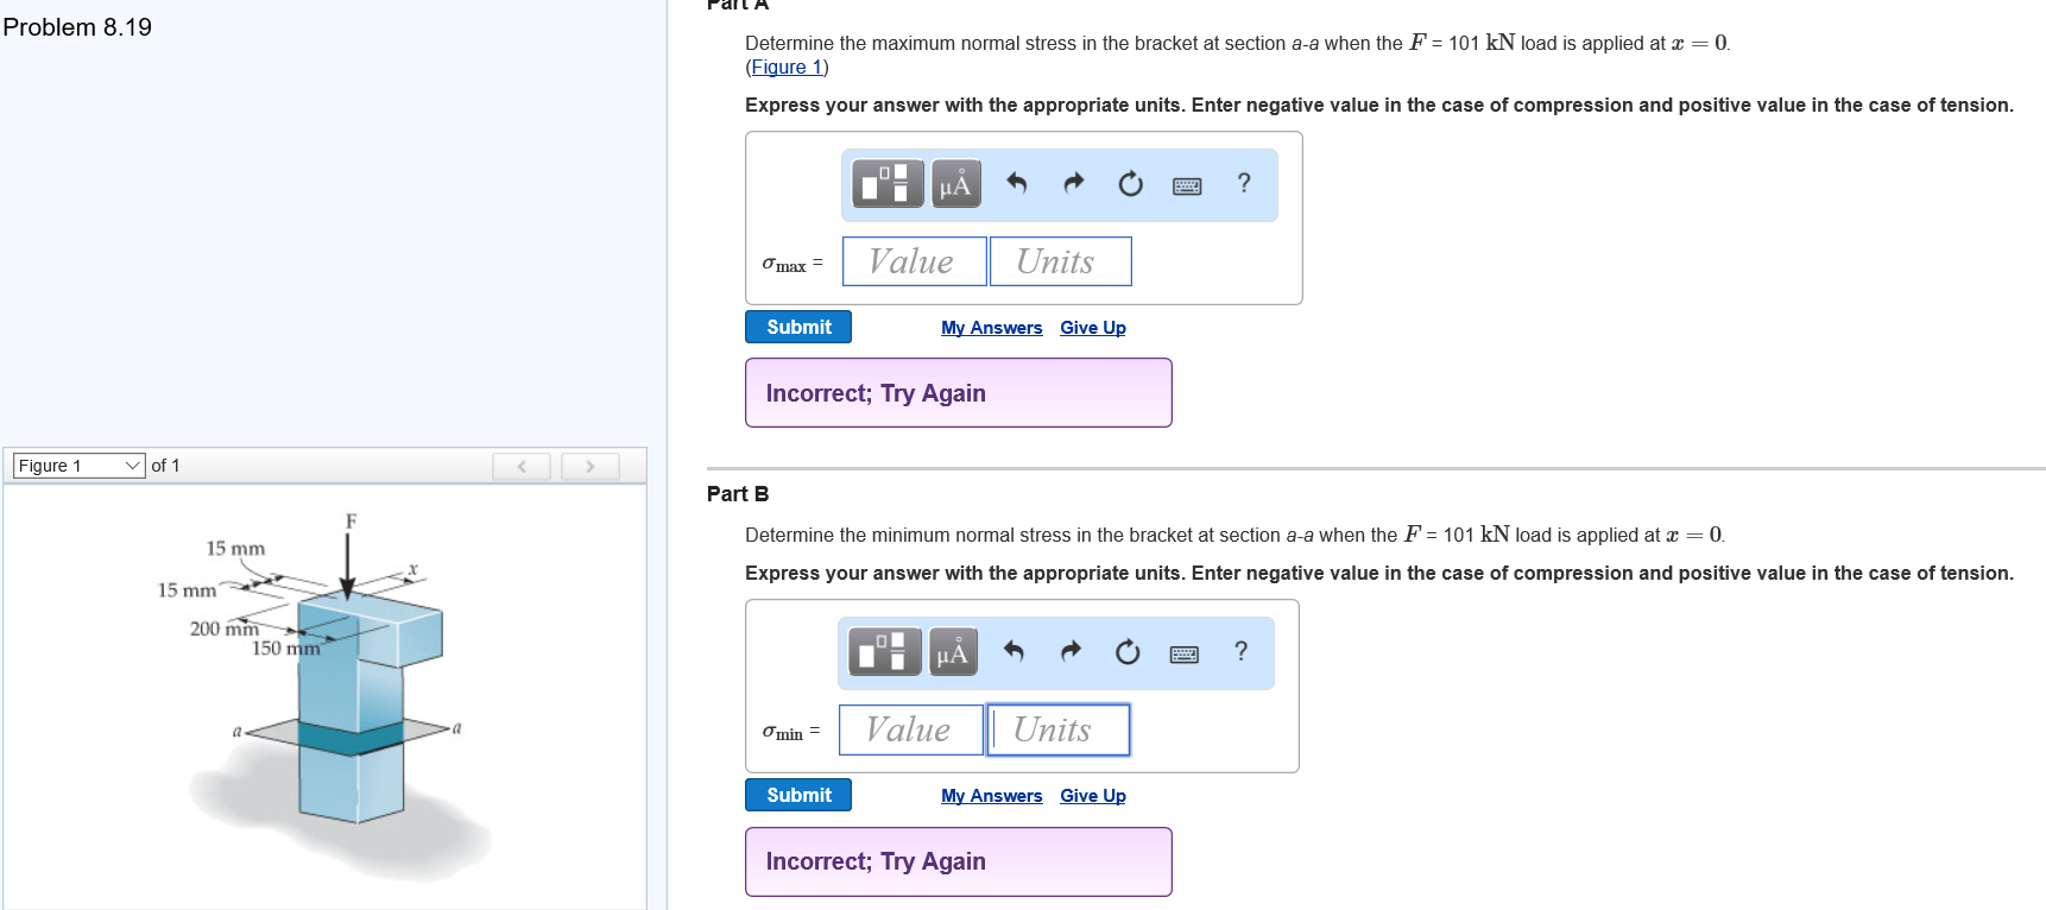The width and height of the screenshot is (2046, 910).
Task: Reset Part A answer with circular arrow
Action: coord(1130,183)
